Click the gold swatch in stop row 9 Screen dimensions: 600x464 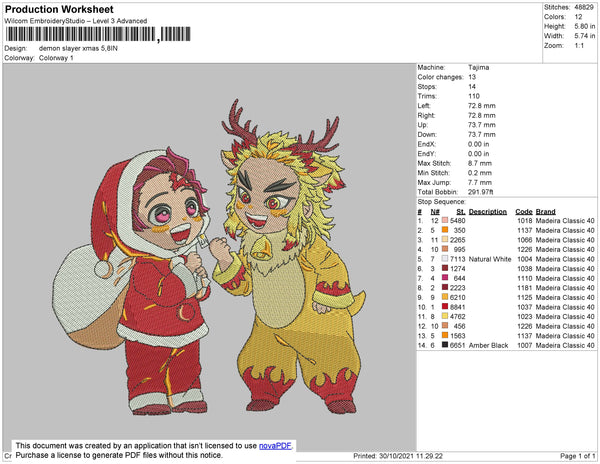445,297
